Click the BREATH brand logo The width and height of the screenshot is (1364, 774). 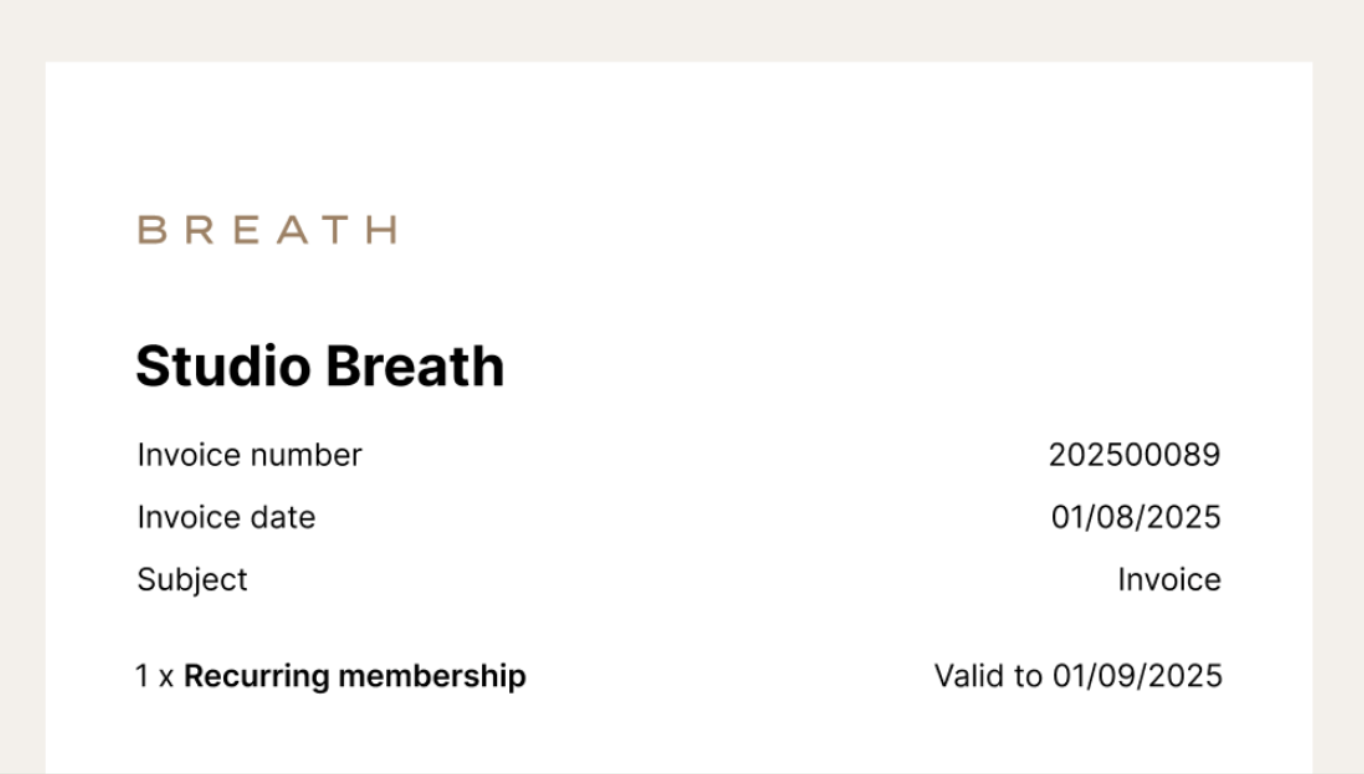point(267,230)
